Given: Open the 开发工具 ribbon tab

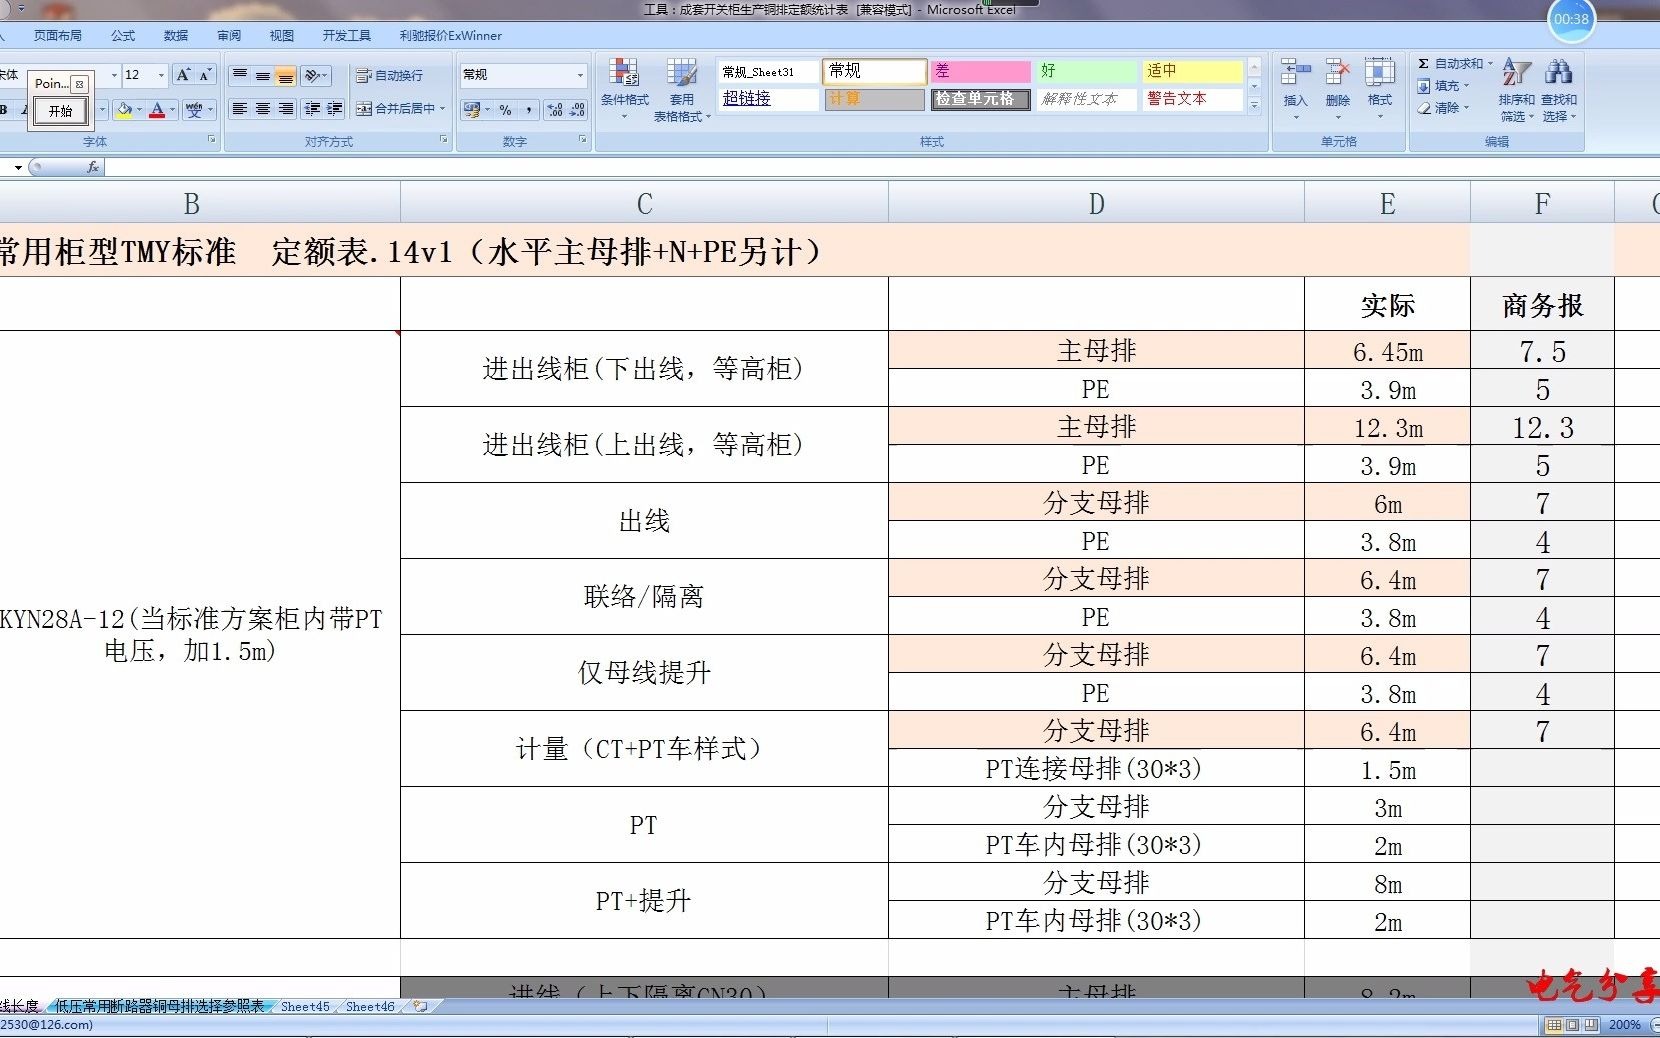Looking at the screenshot, I should coord(346,36).
